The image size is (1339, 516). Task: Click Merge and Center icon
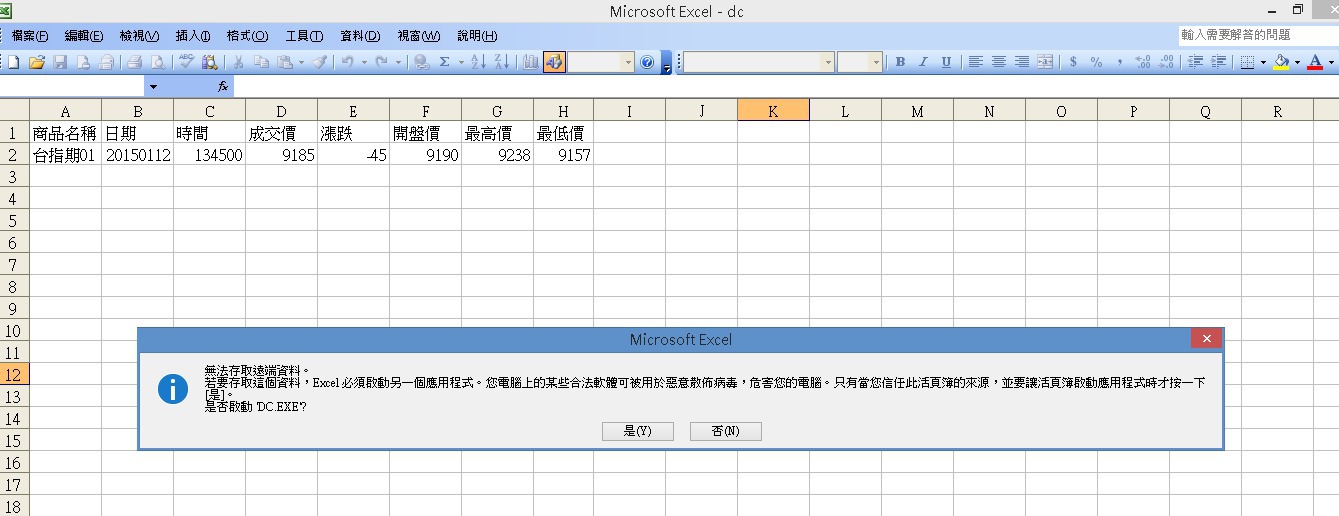pos(1045,62)
